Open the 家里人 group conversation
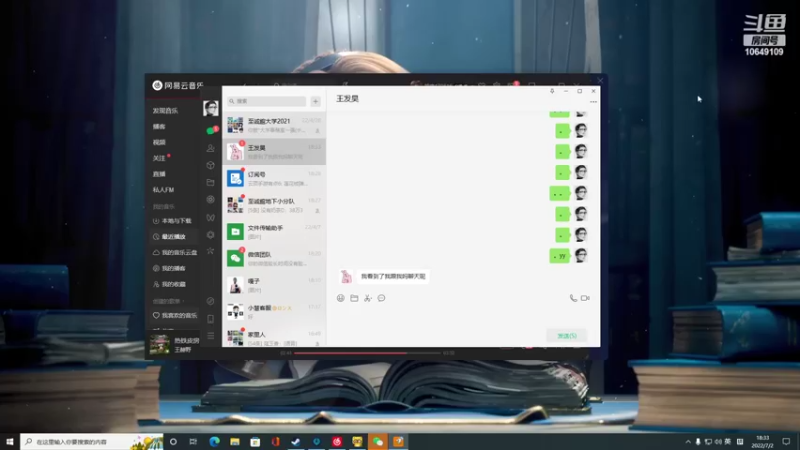800x450 pixels. click(x=274, y=336)
